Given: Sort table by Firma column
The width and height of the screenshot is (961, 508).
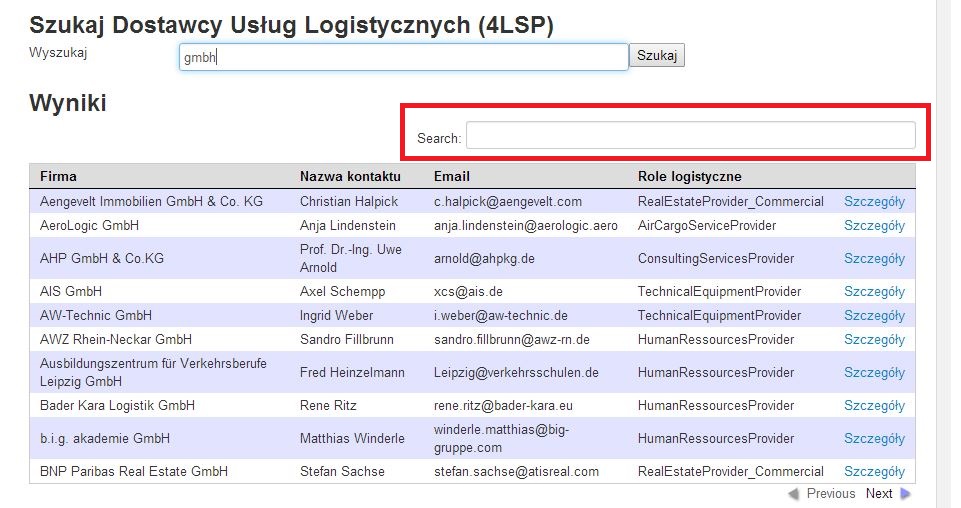Looking at the screenshot, I should pos(58,176).
